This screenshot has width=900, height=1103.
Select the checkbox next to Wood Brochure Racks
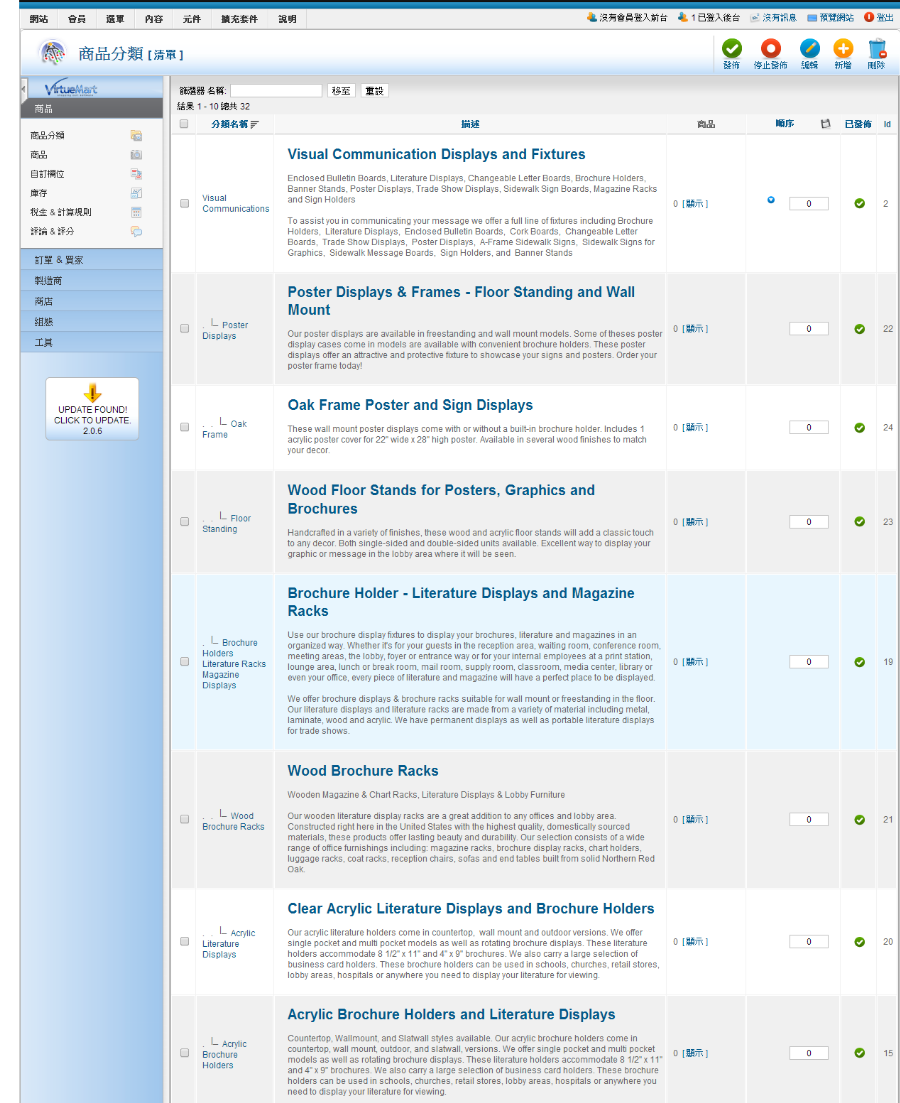click(x=184, y=819)
